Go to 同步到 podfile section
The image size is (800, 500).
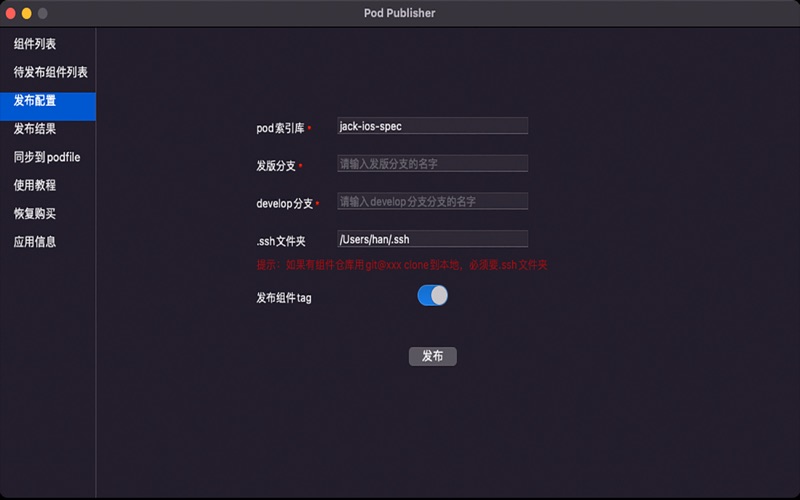47,157
